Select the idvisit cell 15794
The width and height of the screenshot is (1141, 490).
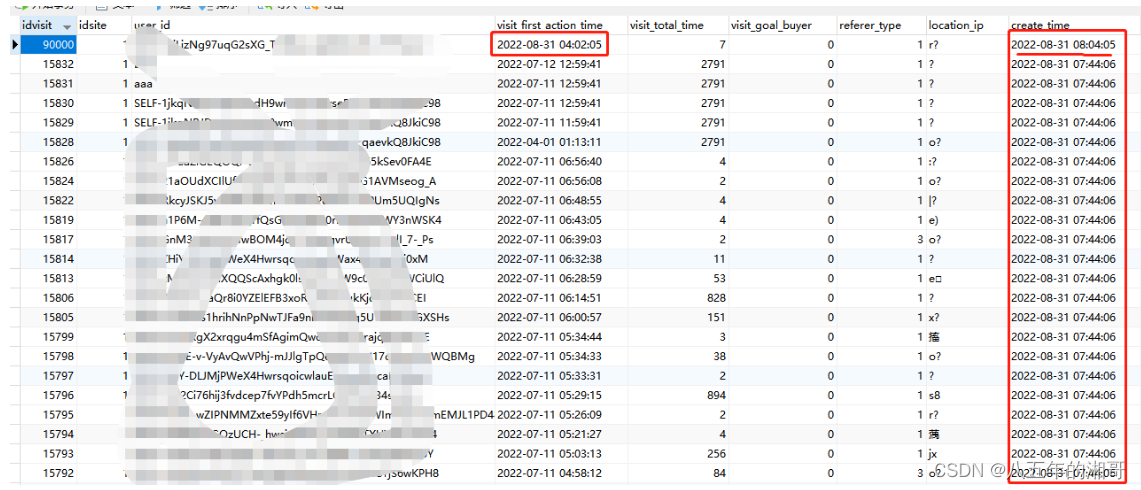47,434
